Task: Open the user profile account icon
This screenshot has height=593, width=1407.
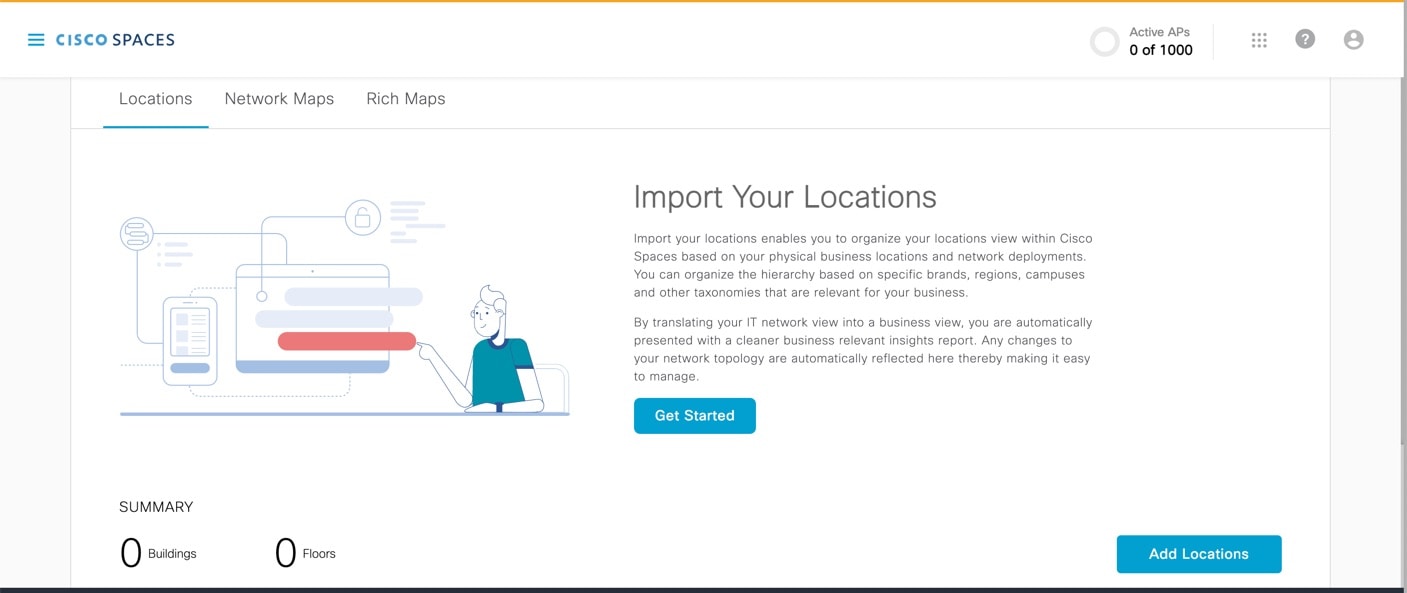Action: pyautogui.click(x=1354, y=39)
